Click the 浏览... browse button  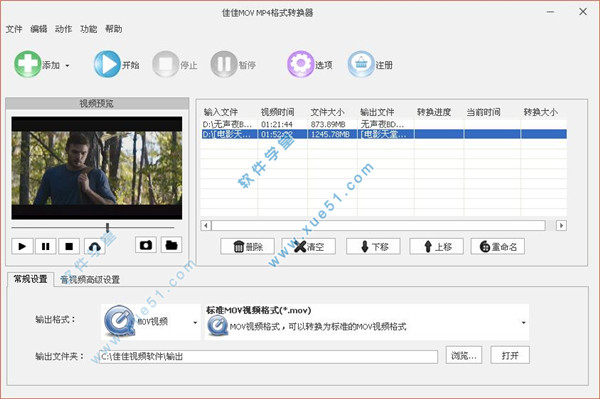point(464,355)
